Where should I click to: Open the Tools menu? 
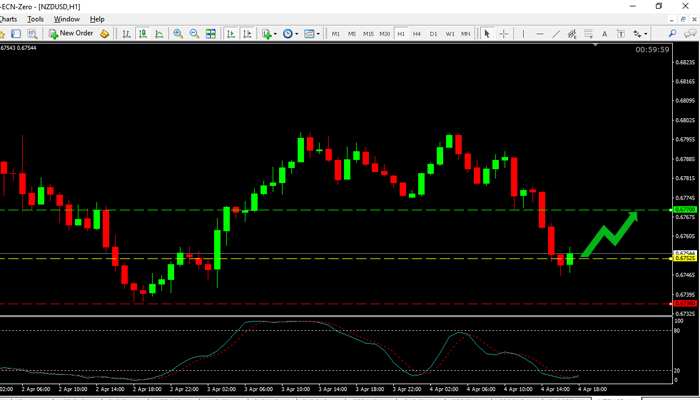(x=36, y=19)
